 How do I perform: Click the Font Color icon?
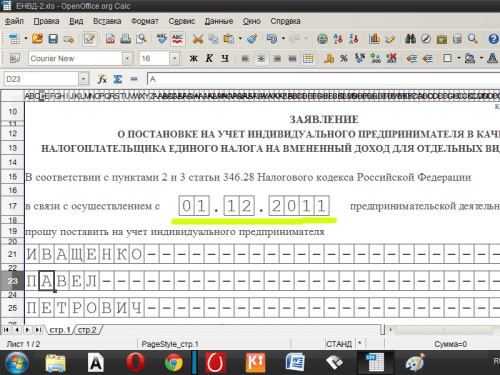tap(492, 59)
